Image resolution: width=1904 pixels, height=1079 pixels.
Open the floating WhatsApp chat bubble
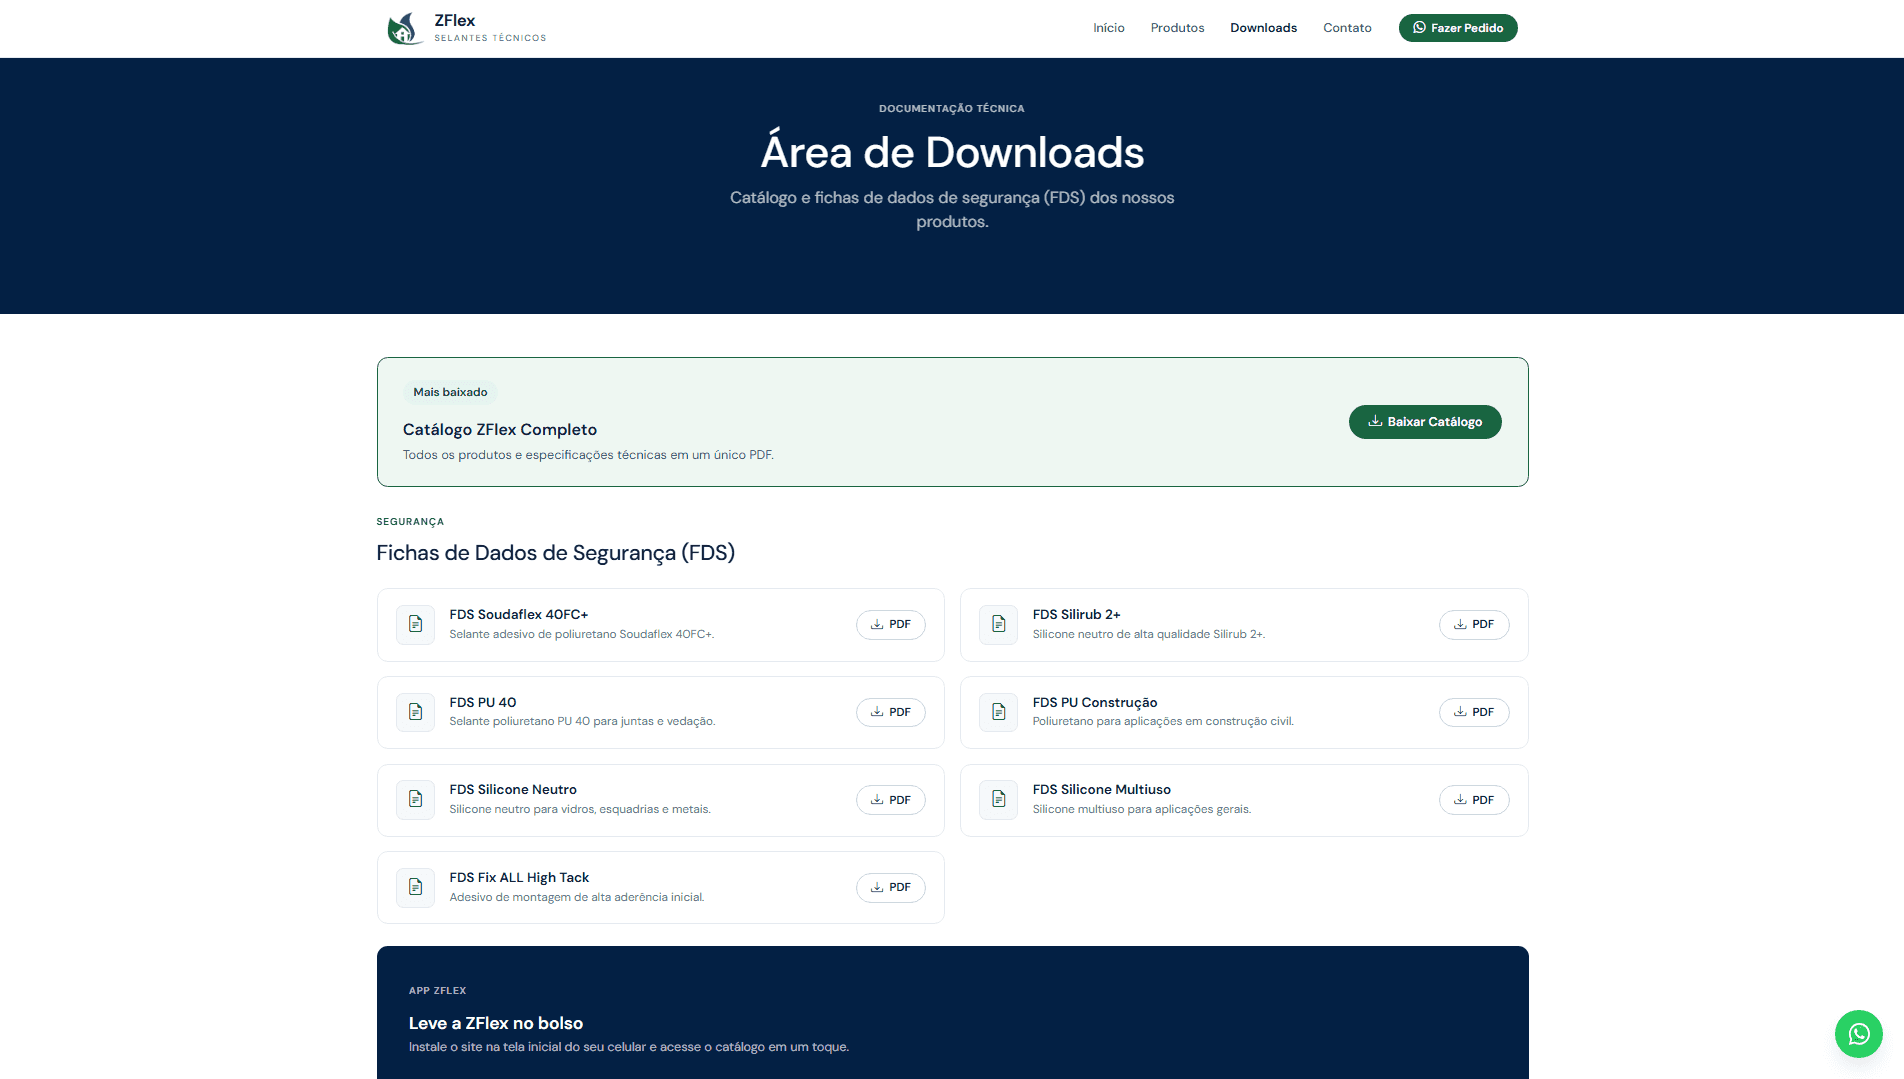[1858, 1033]
